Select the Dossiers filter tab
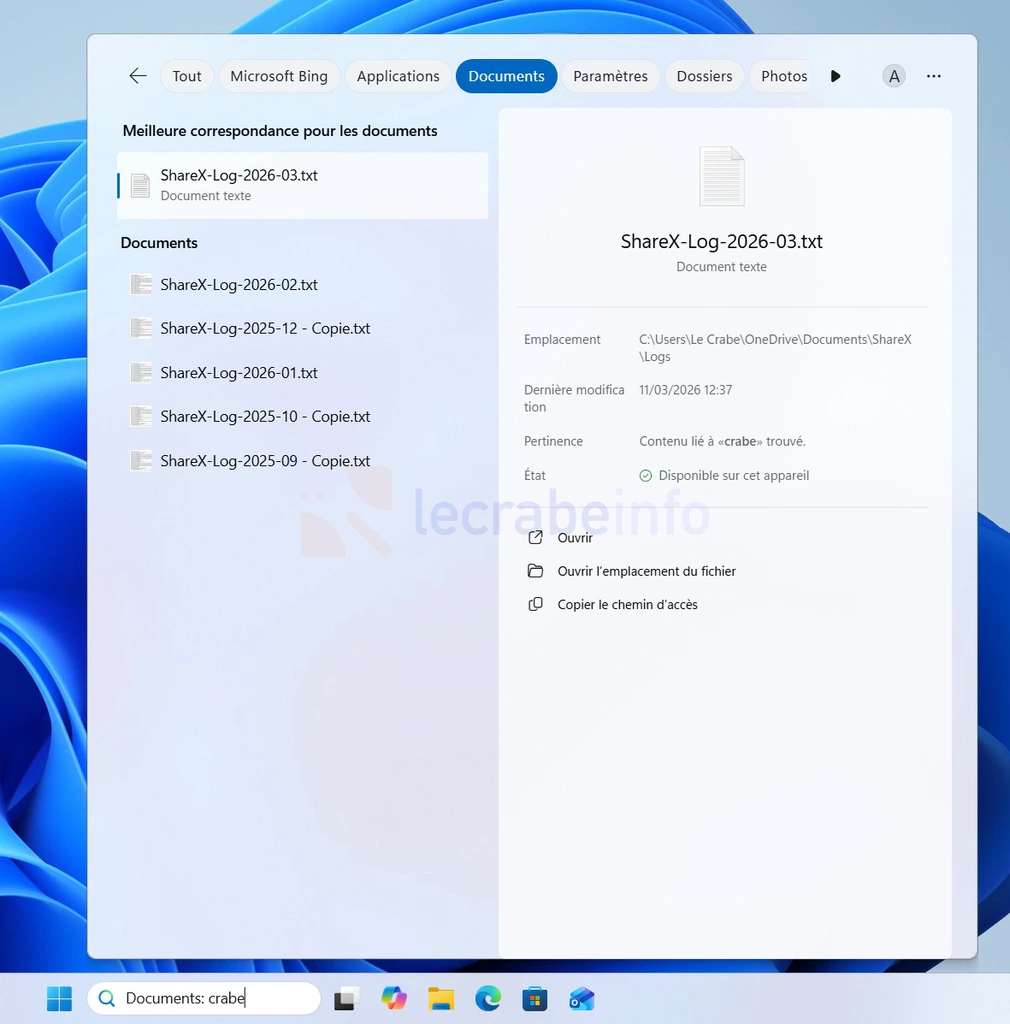The width and height of the screenshot is (1010, 1024). pyautogui.click(x=704, y=76)
